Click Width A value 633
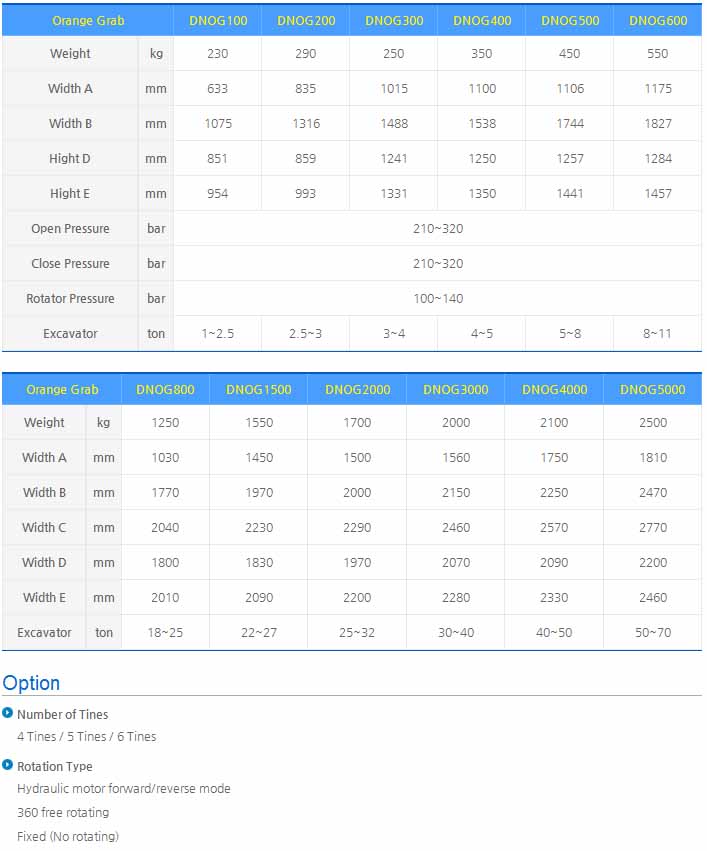This screenshot has height=851, width=707. (218, 88)
